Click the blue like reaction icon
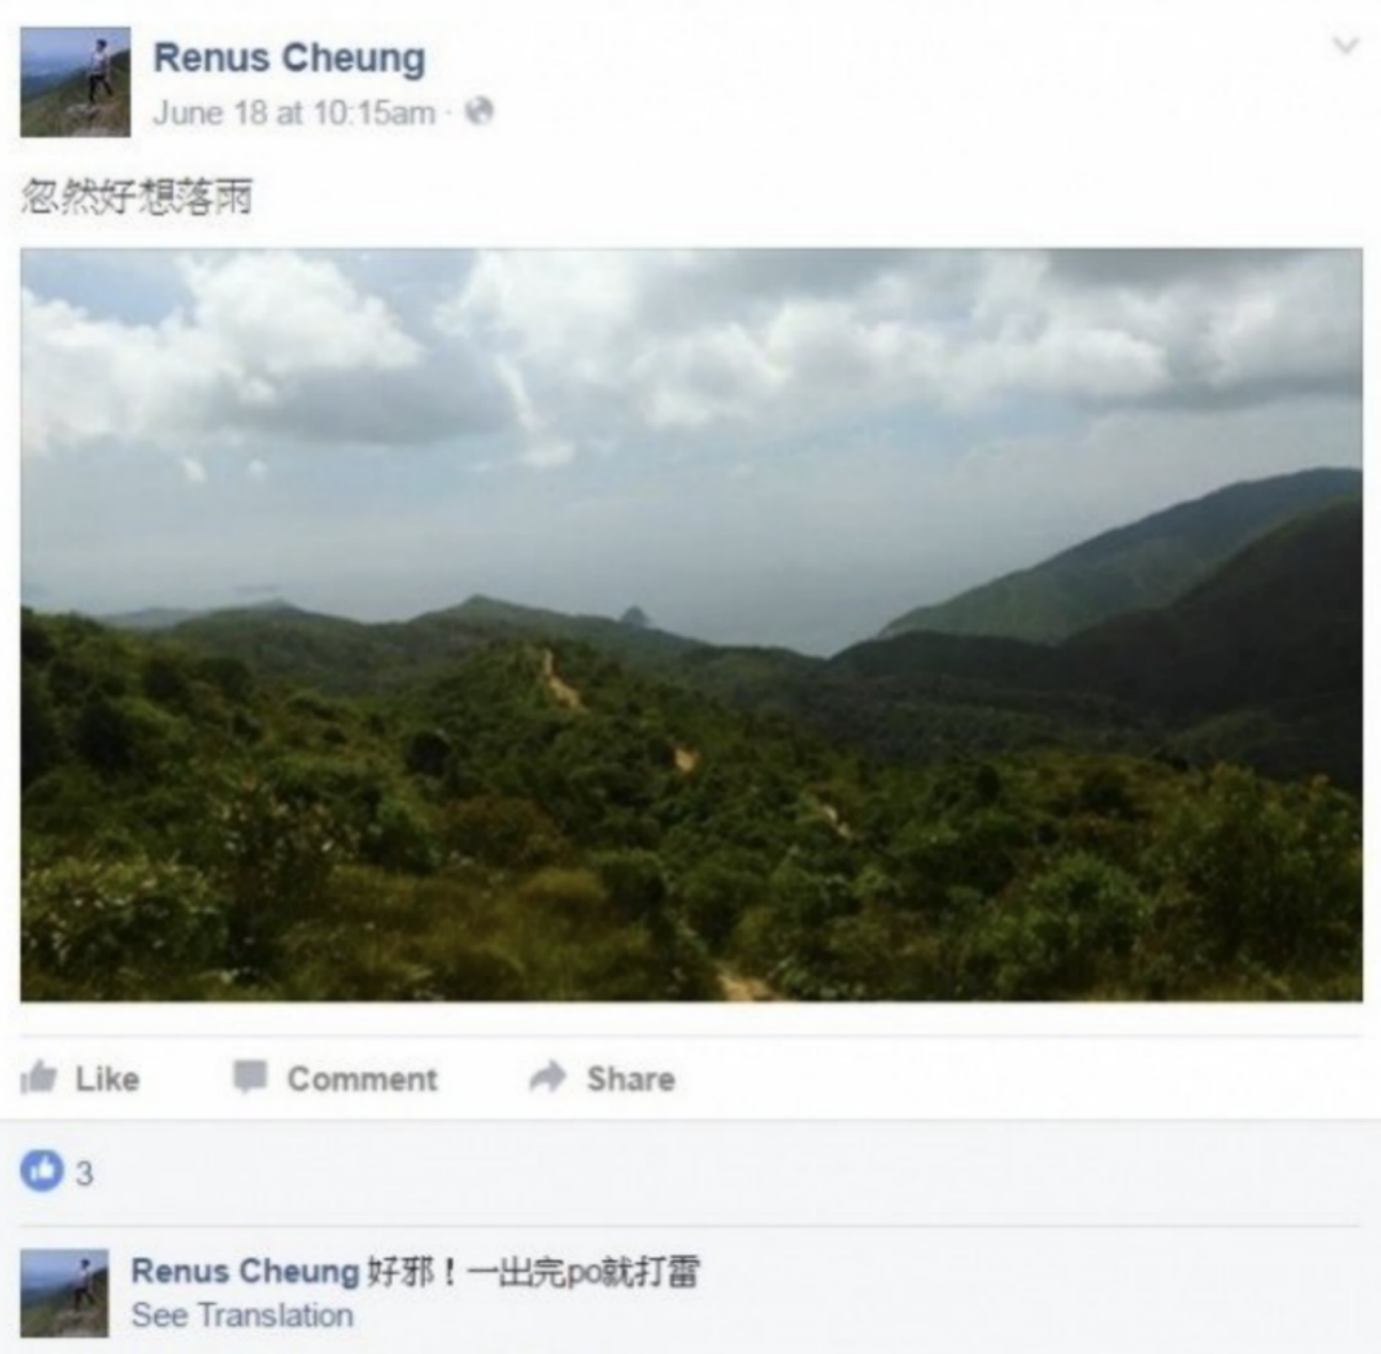1381x1354 pixels. tap(42, 1171)
